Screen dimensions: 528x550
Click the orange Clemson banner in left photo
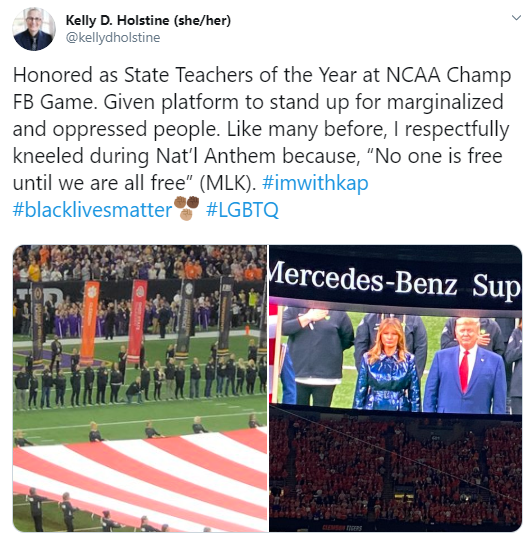pos(90,323)
